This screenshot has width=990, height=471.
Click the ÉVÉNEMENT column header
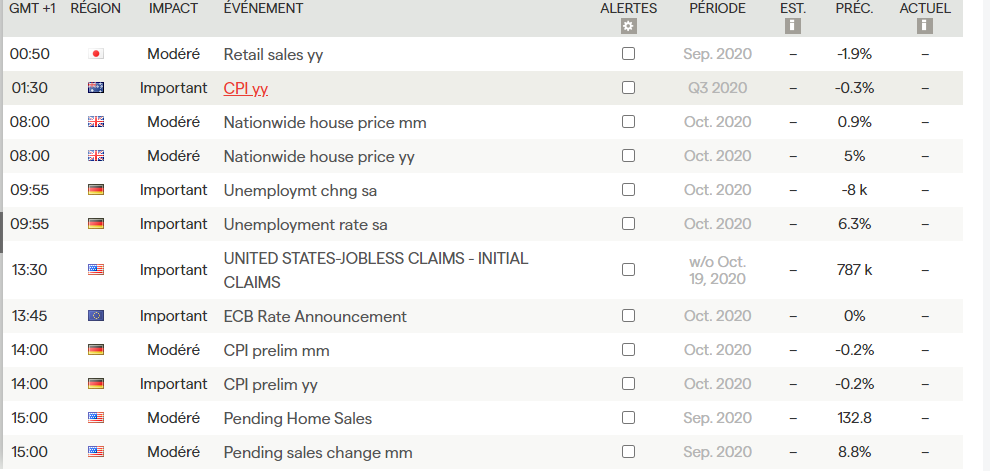(x=263, y=8)
